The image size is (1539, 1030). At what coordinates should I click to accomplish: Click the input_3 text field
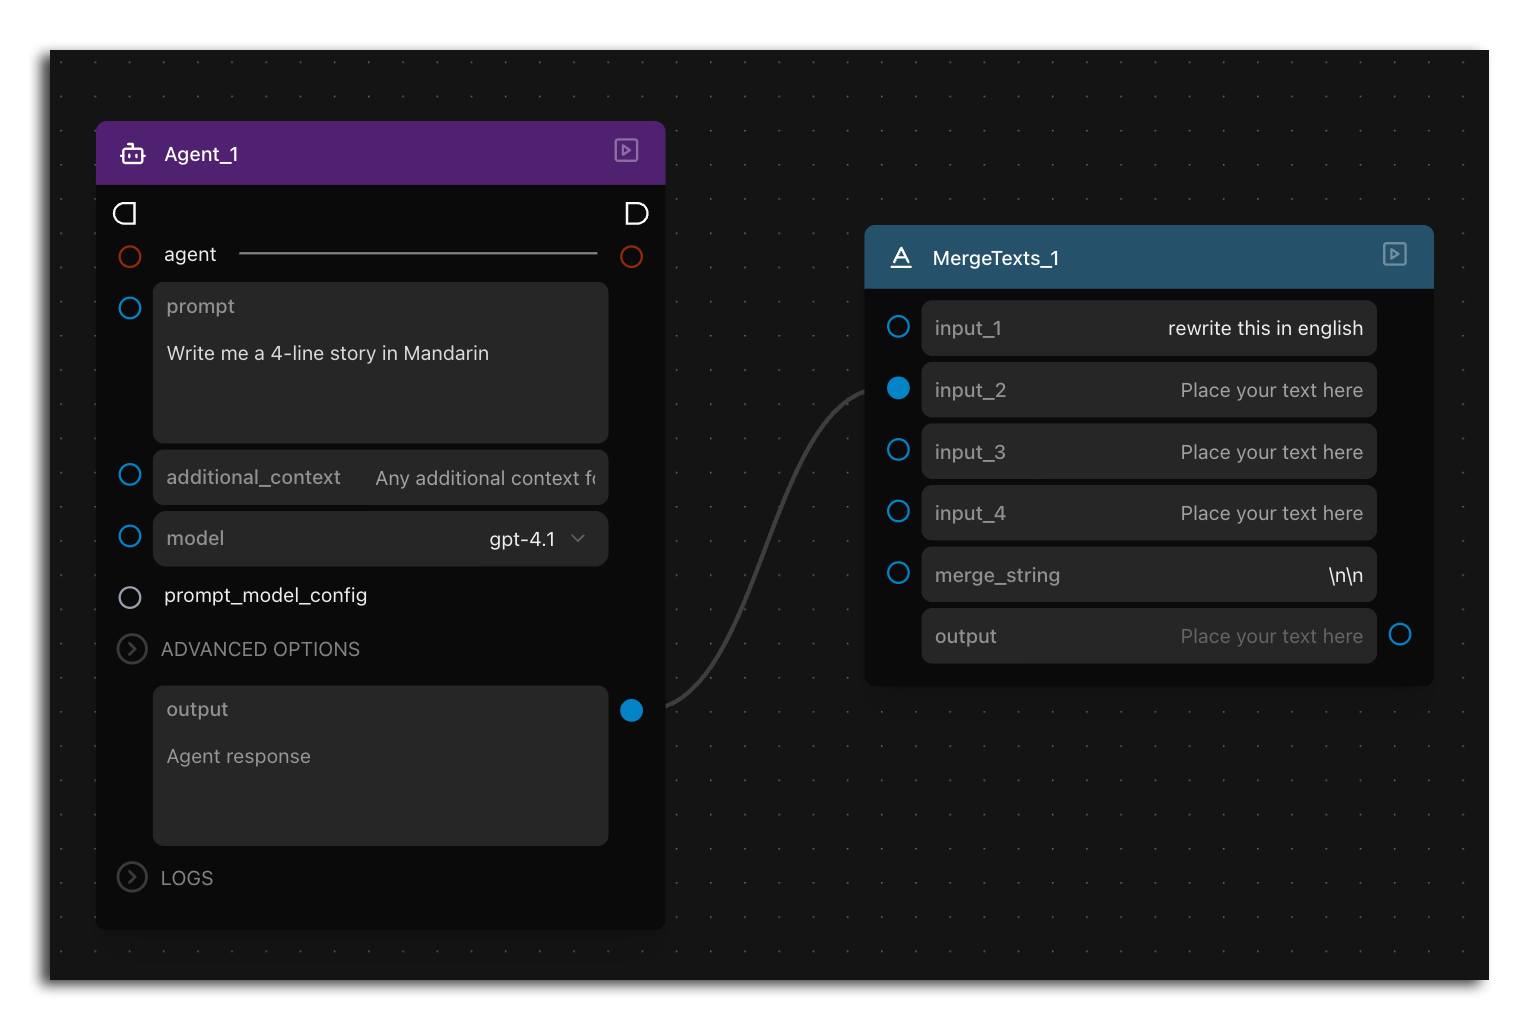point(1148,452)
